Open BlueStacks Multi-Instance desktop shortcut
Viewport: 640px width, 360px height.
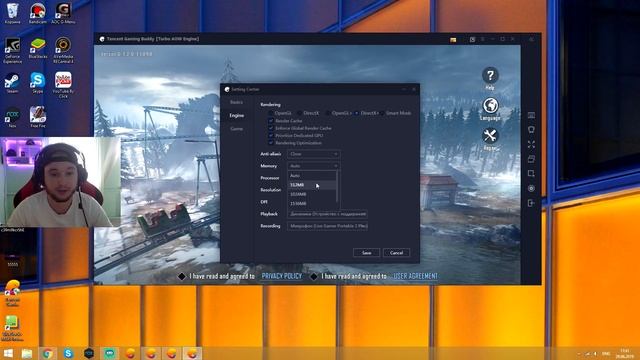pyautogui.click(x=12, y=328)
